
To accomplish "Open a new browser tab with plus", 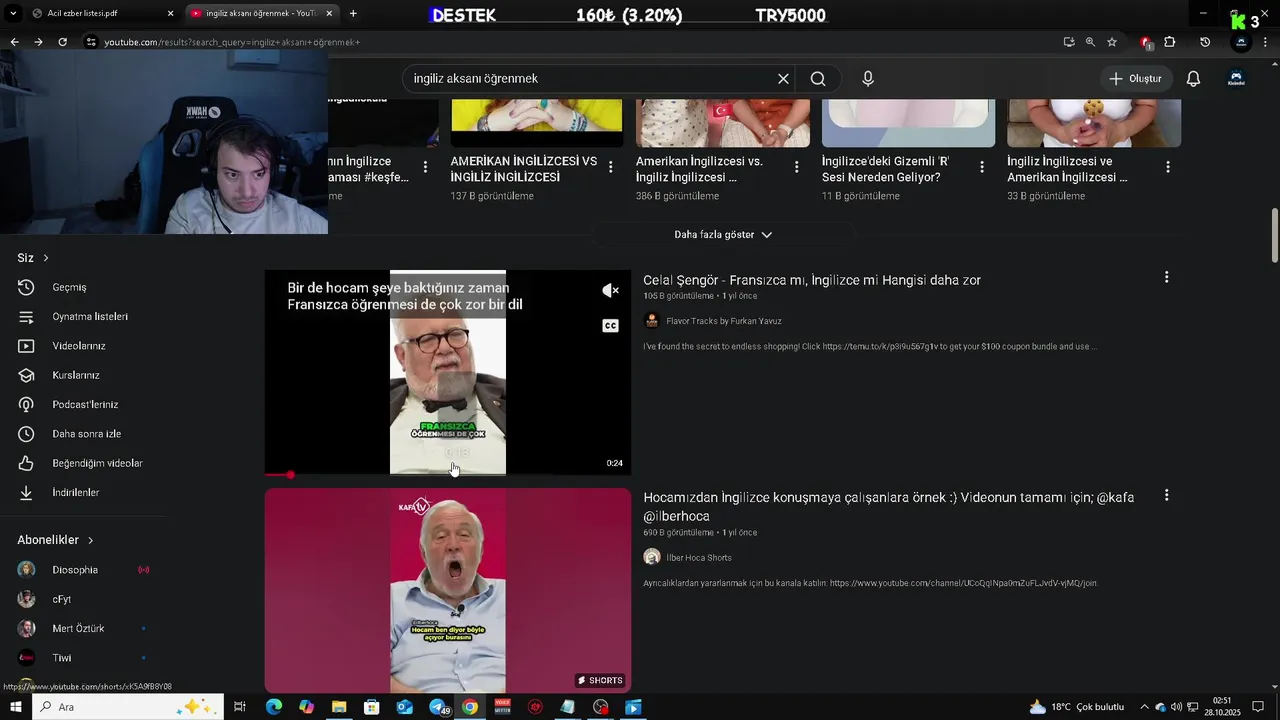I will 353,14.
